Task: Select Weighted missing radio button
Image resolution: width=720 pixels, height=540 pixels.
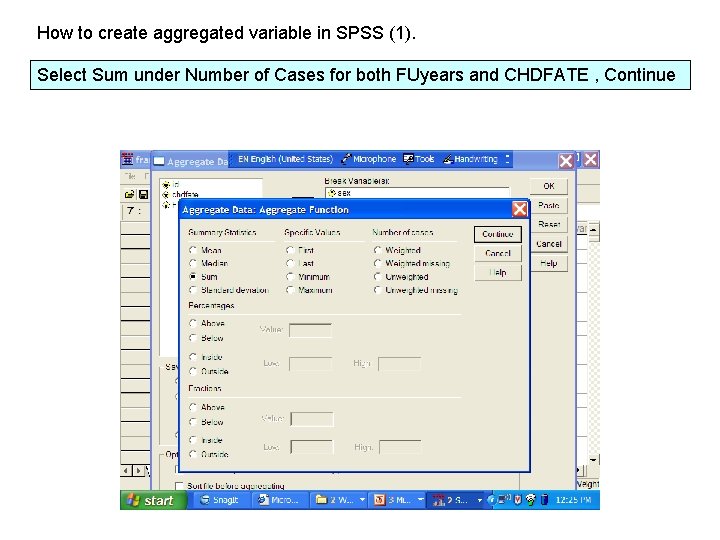Action: 377,263
